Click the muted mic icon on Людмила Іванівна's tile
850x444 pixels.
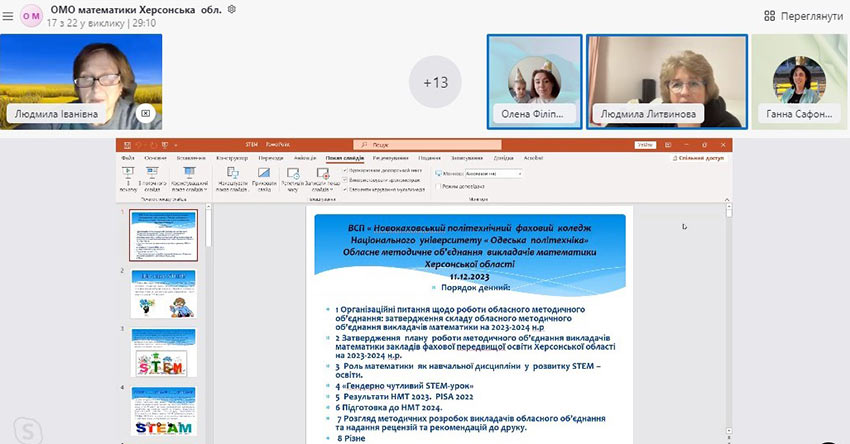(x=145, y=114)
